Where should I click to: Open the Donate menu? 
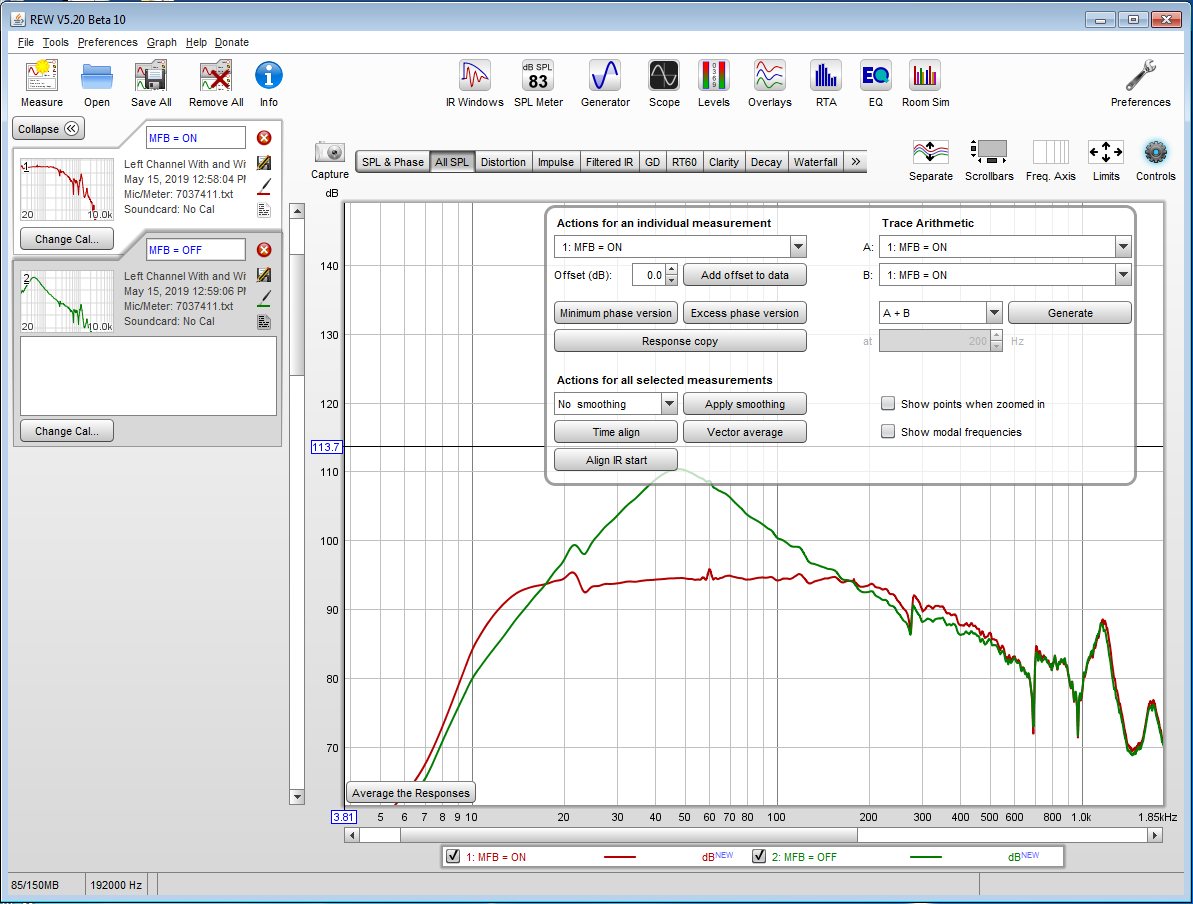231,42
